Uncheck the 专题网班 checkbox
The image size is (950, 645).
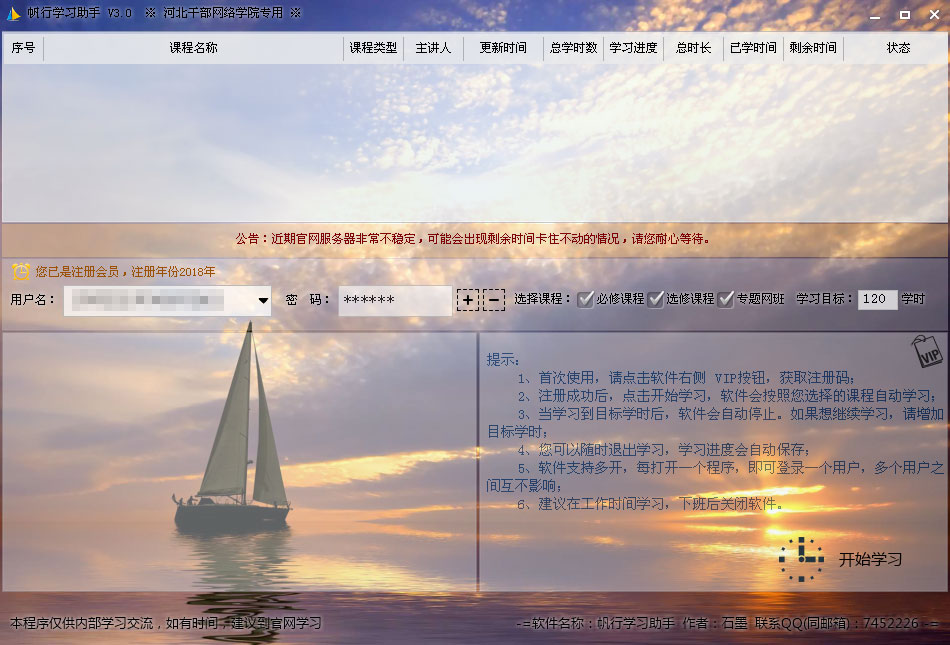pyautogui.click(x=728, y=298)
